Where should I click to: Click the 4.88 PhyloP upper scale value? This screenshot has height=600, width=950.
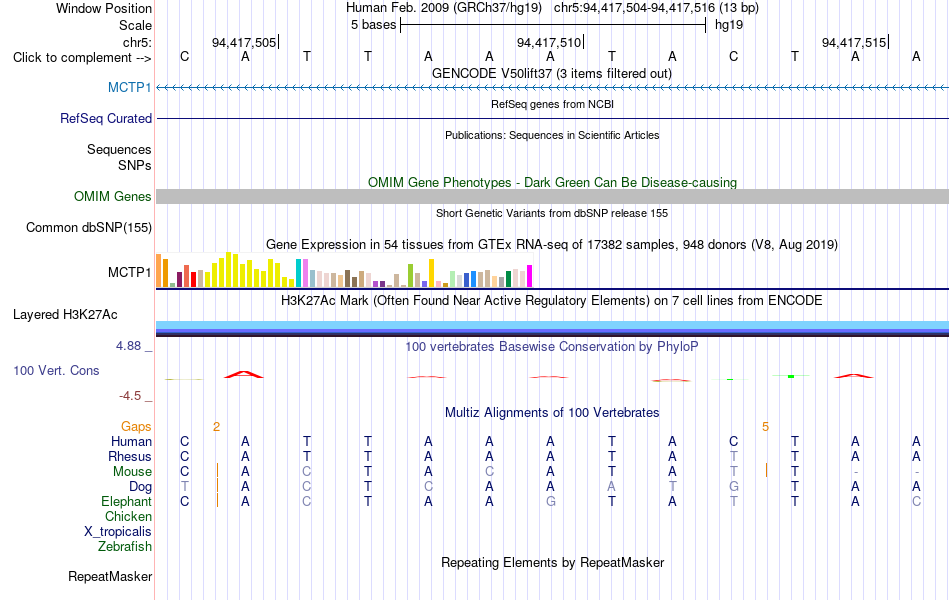[128, 345]
